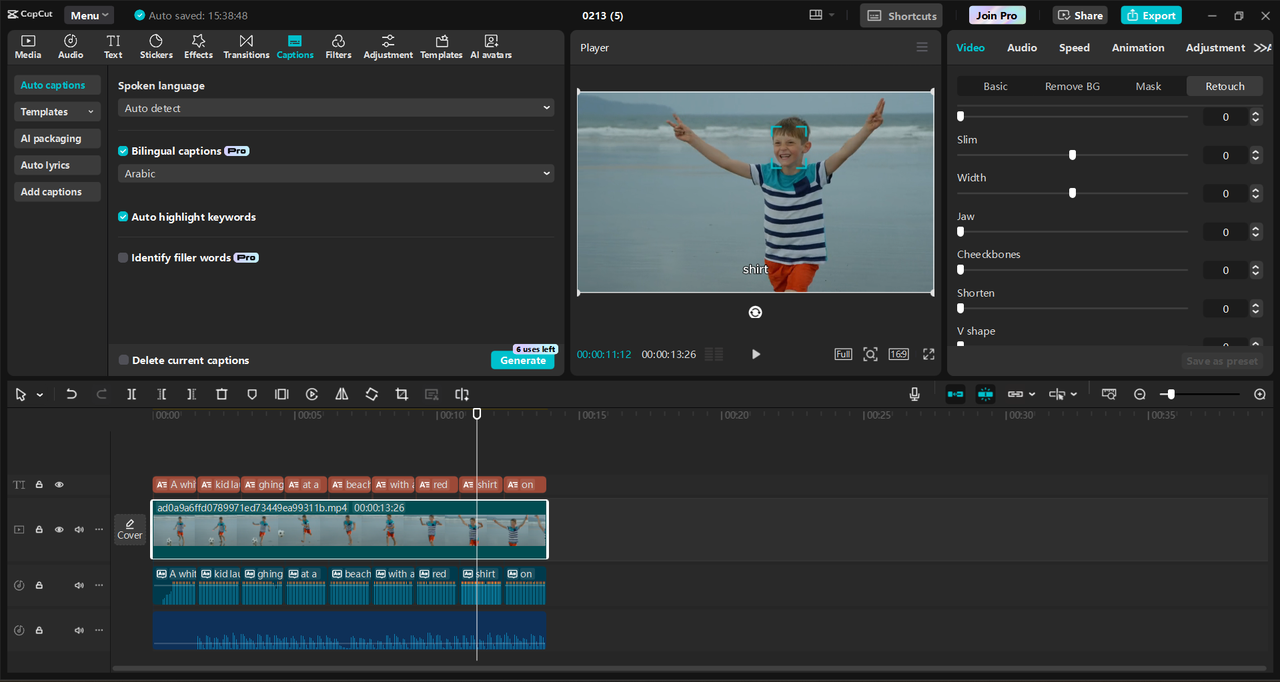Screen dimensions: 1280x682
Task: Open the Stickers panel
Action: 156,47
